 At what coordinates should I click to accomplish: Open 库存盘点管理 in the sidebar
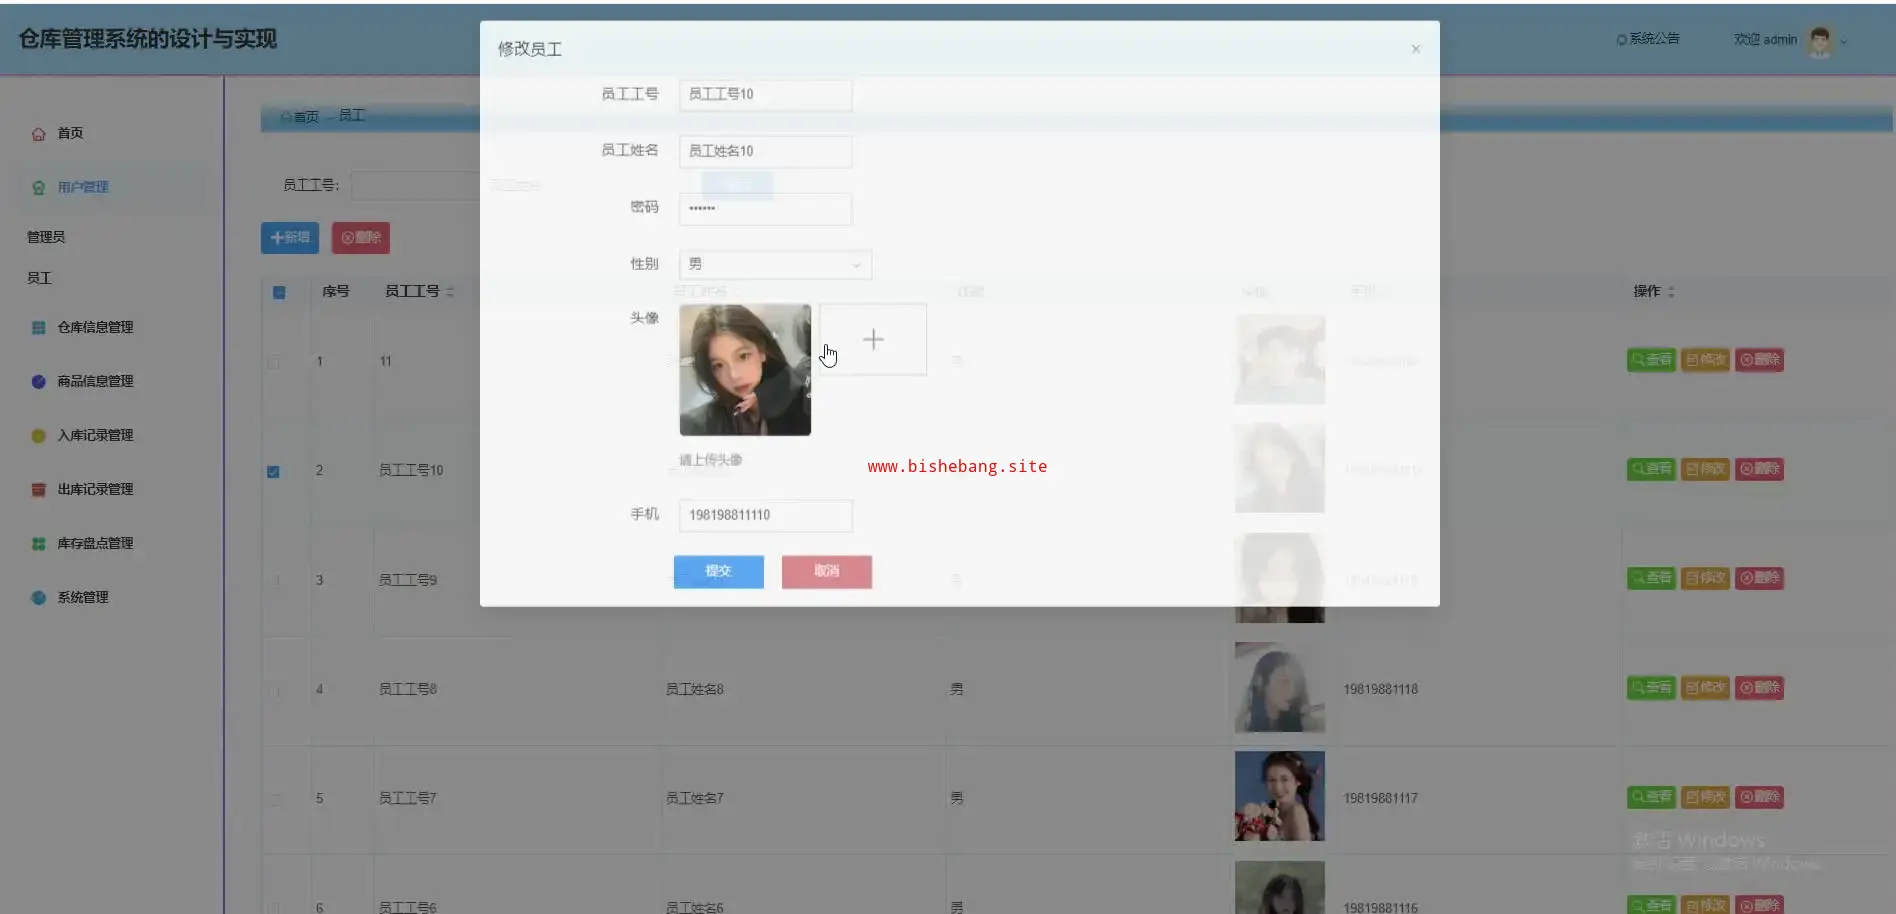click(x=94, y=543)
